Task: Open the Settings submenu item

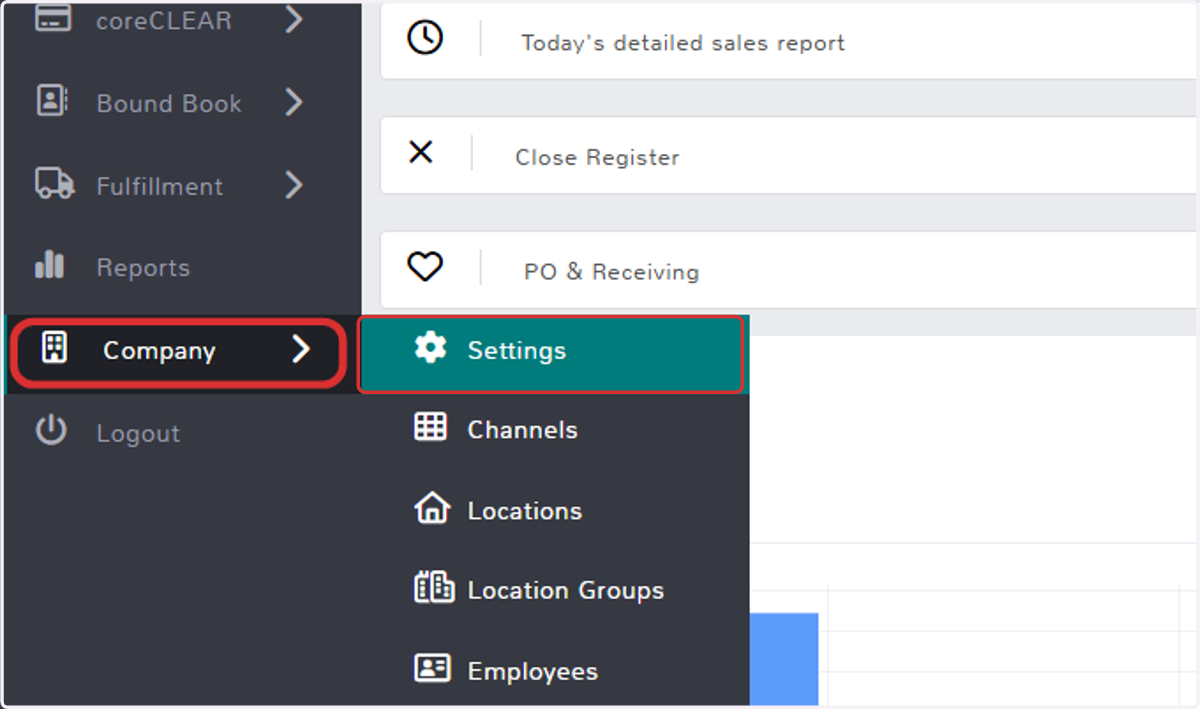Action: 552,354
